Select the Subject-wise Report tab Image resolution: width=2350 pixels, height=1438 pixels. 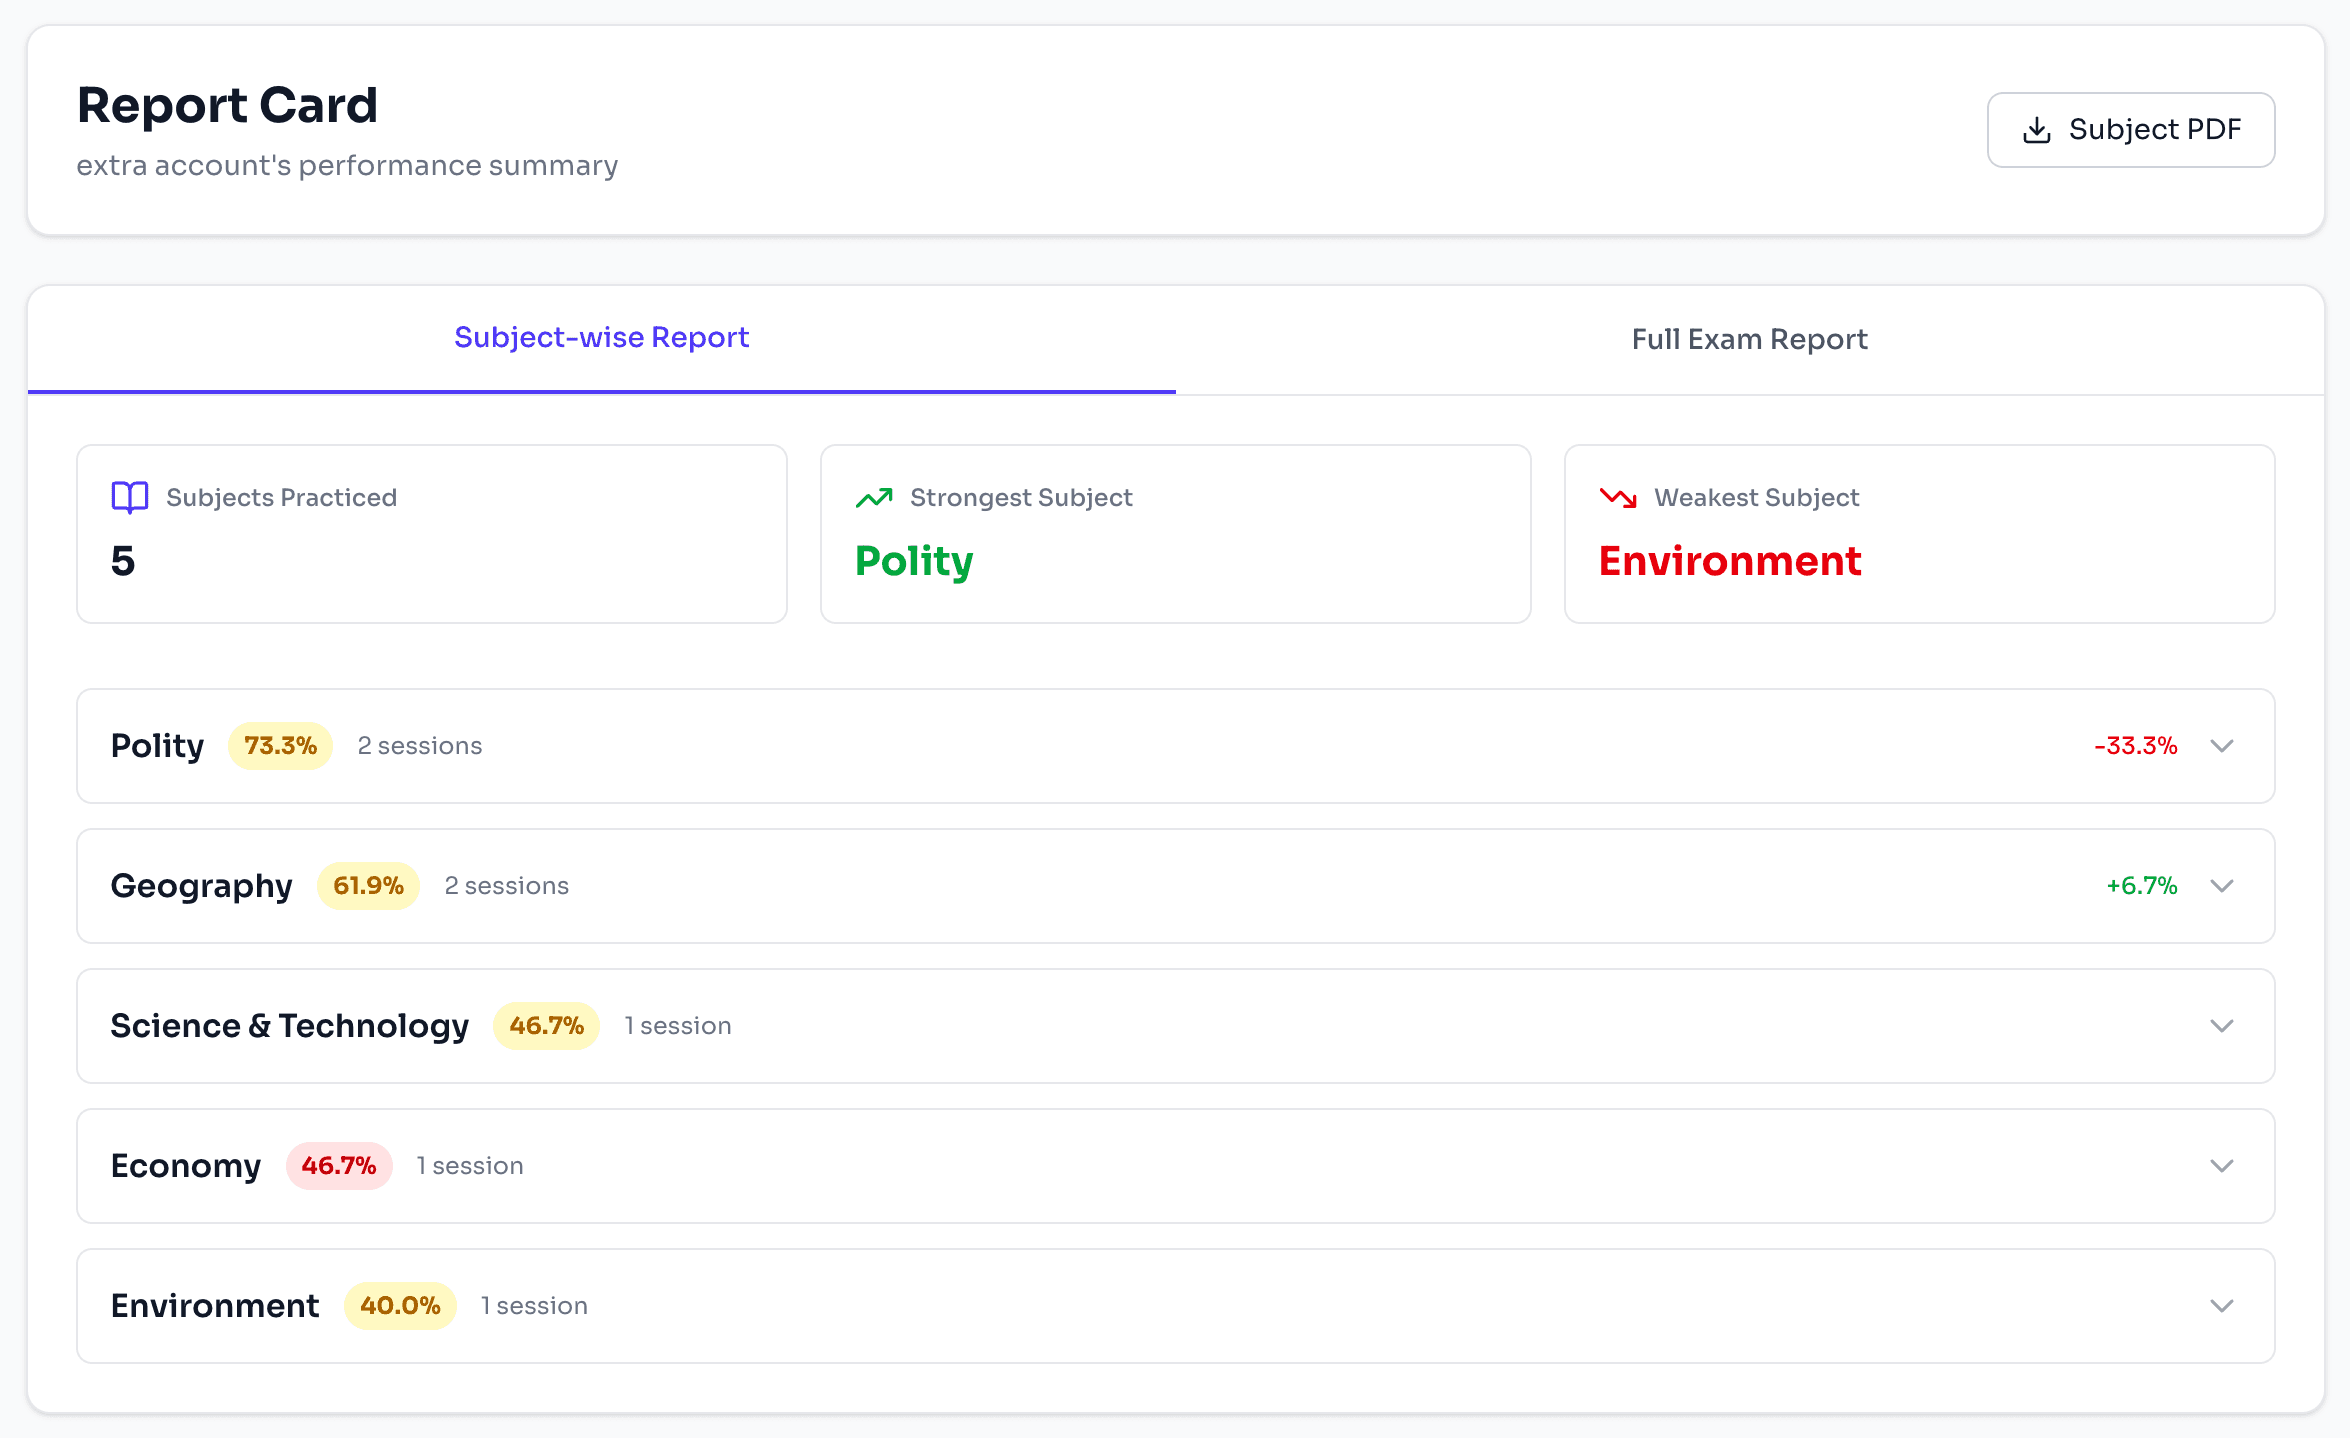[601, 337]
